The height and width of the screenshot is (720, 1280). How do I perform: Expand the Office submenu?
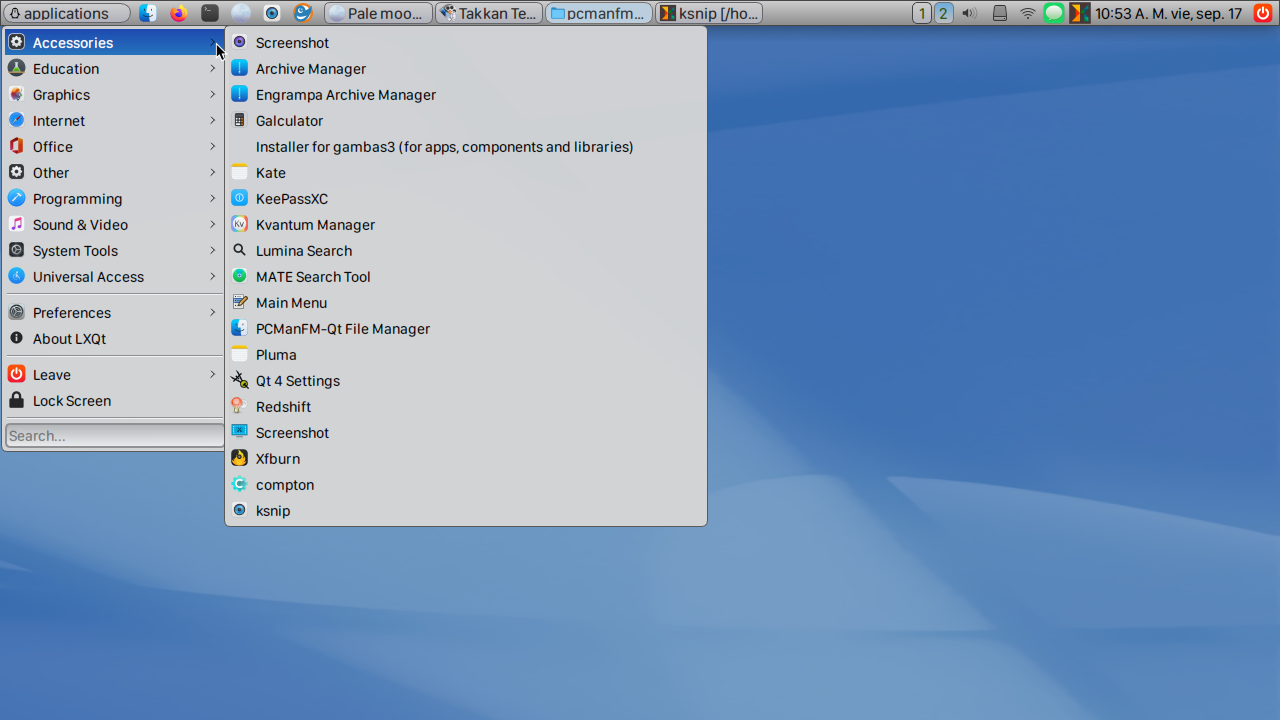113,147
